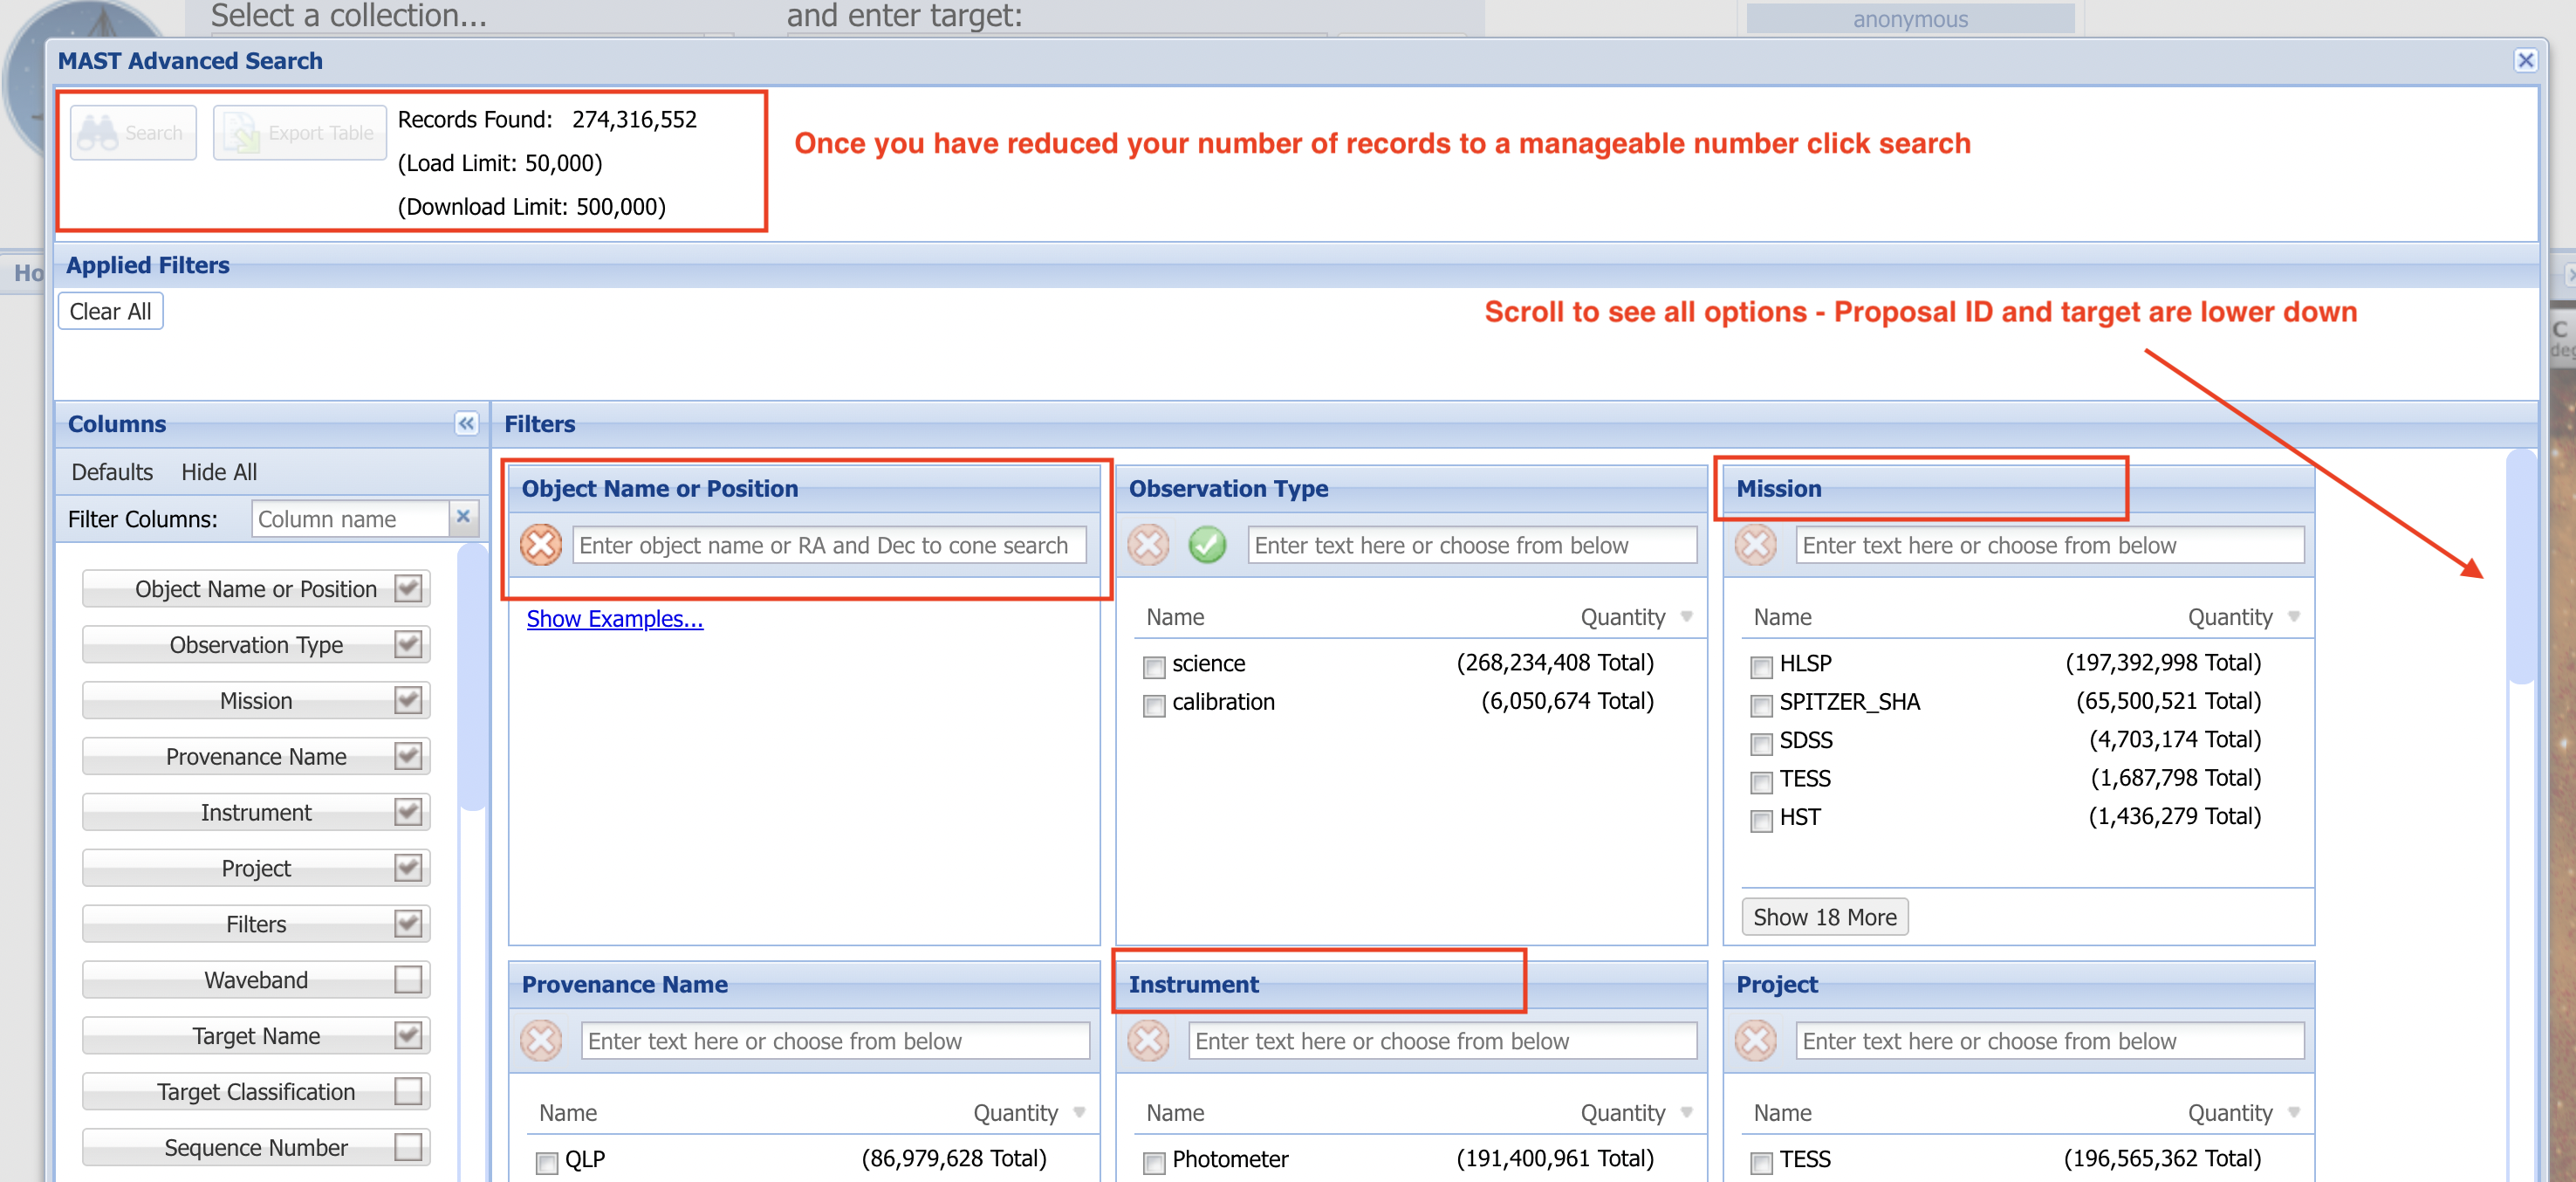Click the Search binoculars icon
The image size is (2576, 1182).
[x=98, y=133]
